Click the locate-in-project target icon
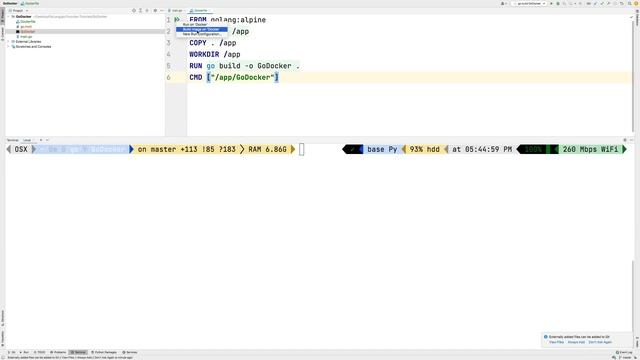 [x=134, y=11]
